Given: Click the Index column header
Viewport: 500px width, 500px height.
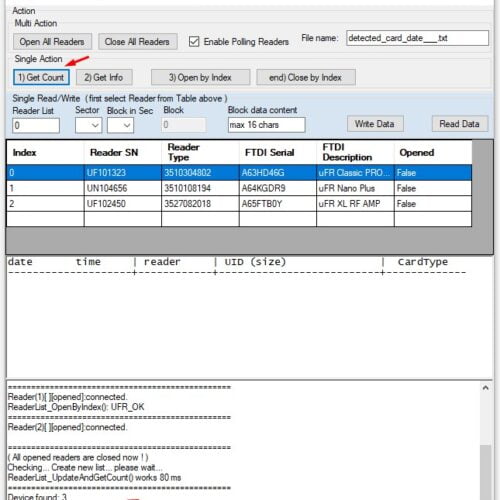Looking at the screenshot, I should pyautogui.click(x=45, y=152).
